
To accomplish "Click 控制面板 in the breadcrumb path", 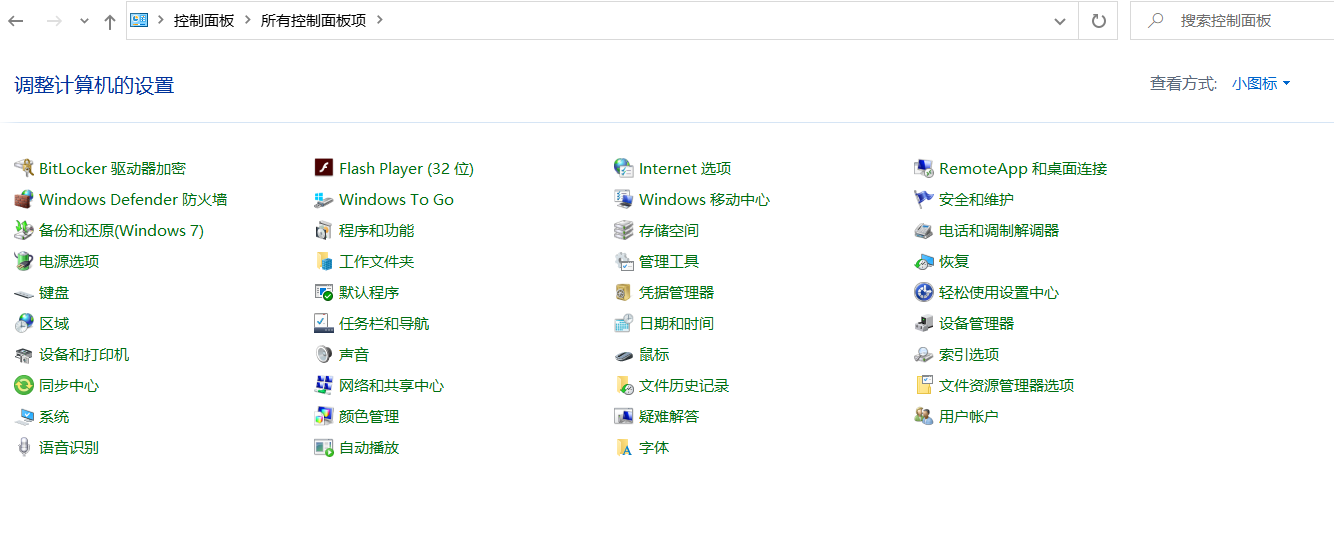I will click(x=203, y=21).
